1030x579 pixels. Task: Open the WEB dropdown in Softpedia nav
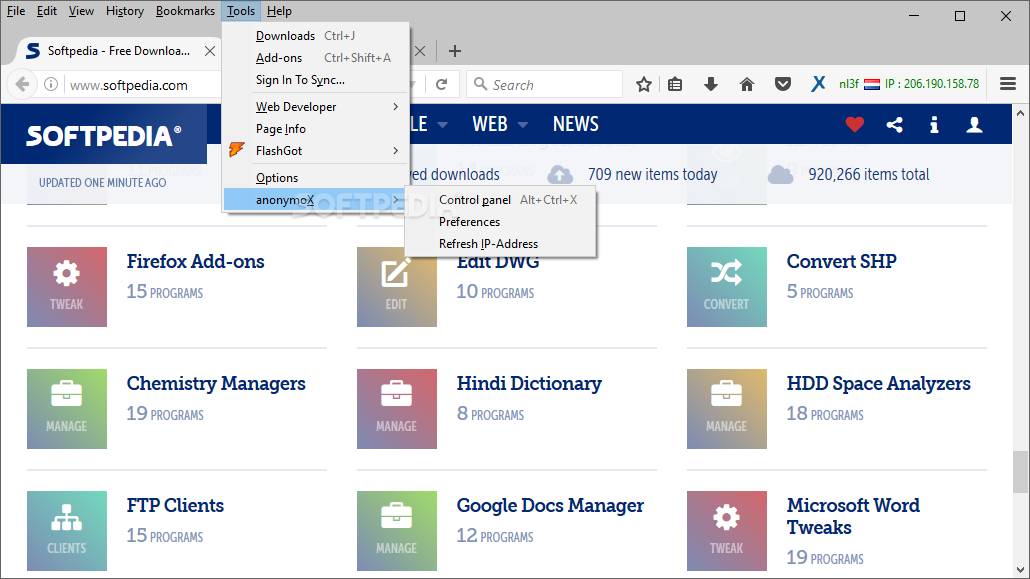(499, 124)
